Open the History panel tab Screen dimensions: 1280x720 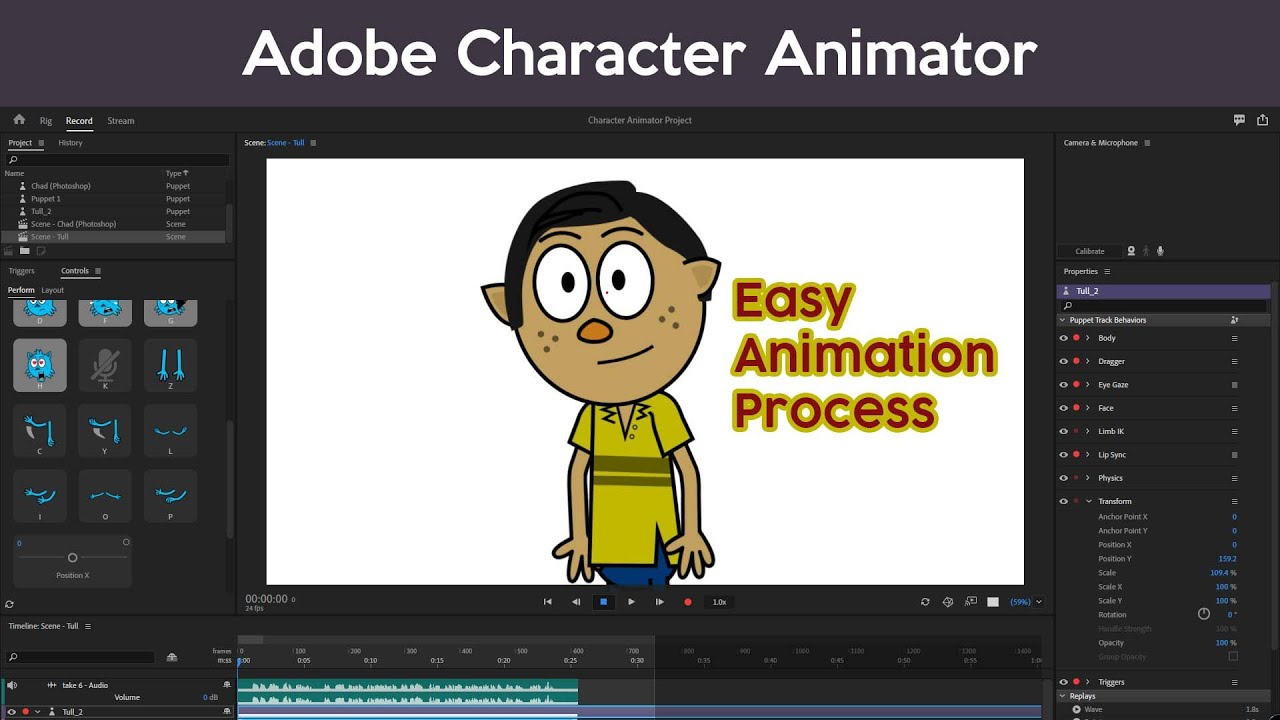pos(70,143)
